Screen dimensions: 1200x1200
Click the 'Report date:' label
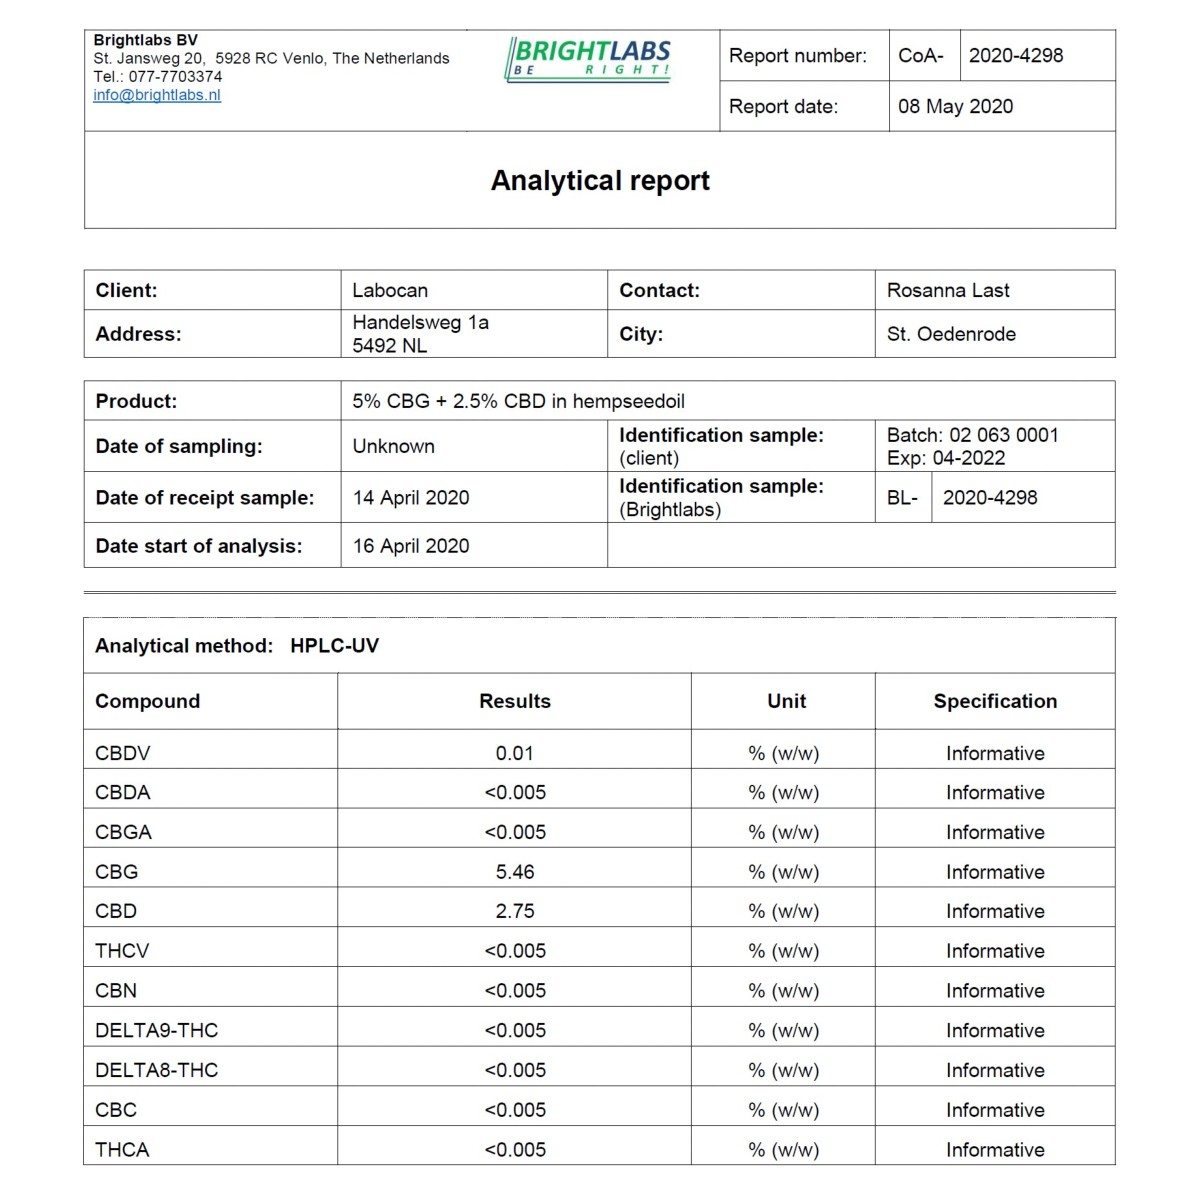[784, 107]
